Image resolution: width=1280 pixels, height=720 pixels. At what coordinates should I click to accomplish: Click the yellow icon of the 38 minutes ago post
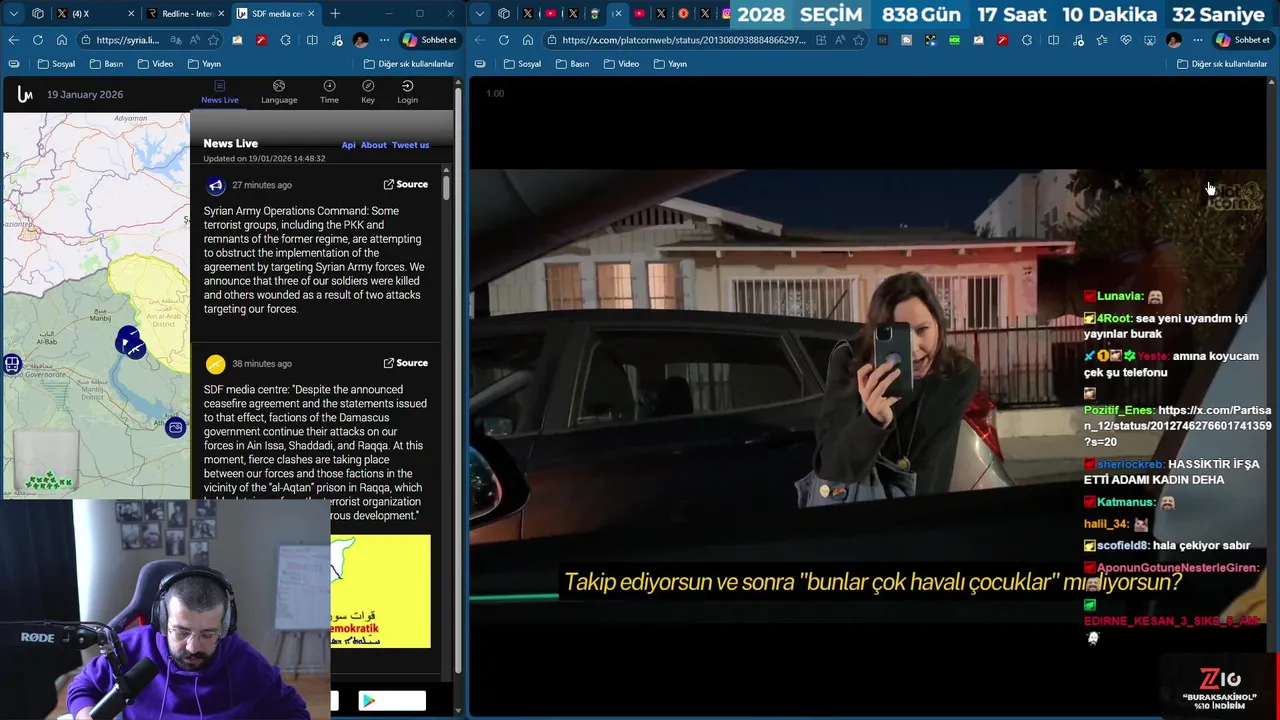click(x=215, y=364)
